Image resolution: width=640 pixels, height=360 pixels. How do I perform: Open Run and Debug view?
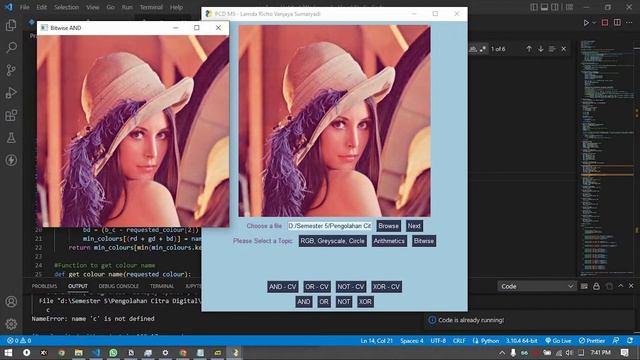coord(11,93)
